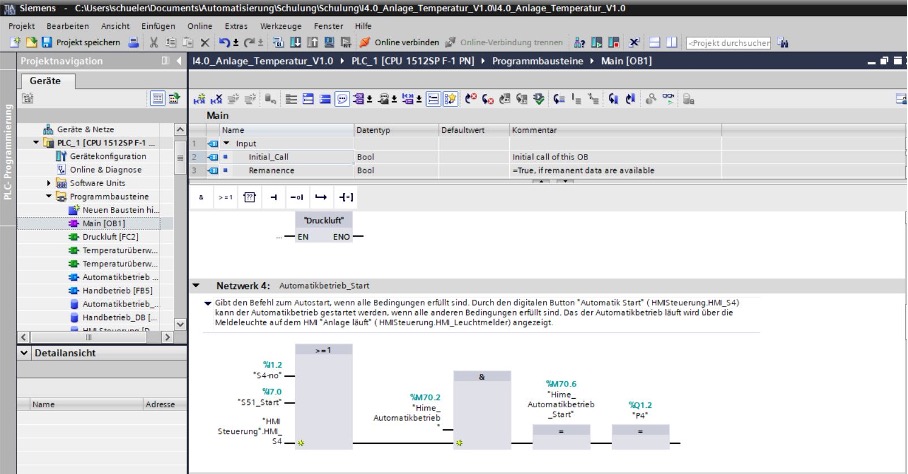Click the Projekt speichern save icon
This screenshot has height=474, width=908.
coord(45,43)
